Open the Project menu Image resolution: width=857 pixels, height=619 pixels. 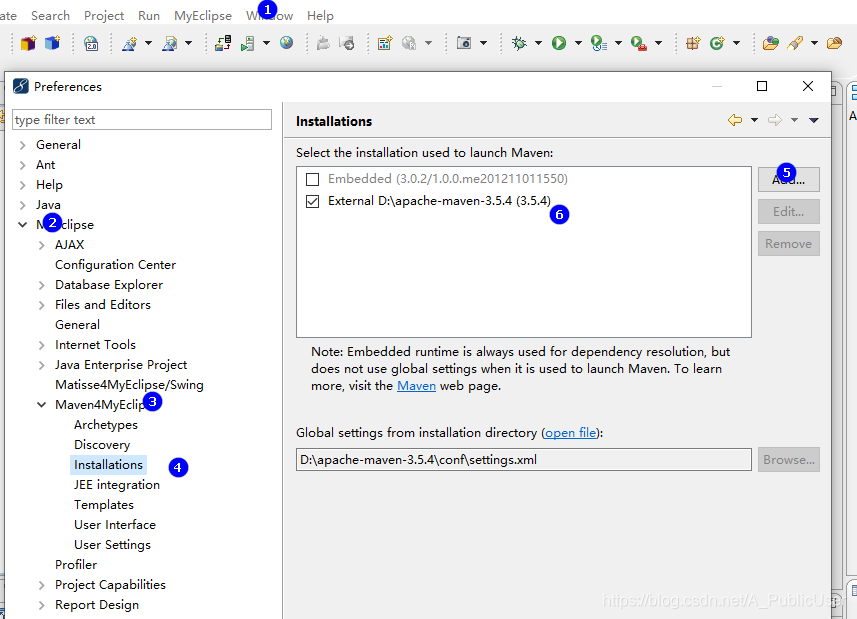tap(104, 16)
